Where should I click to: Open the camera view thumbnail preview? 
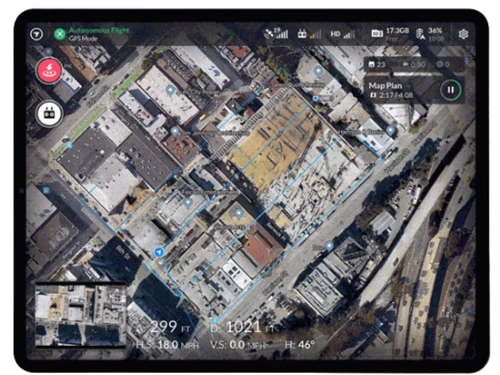(x=81, y=315)
